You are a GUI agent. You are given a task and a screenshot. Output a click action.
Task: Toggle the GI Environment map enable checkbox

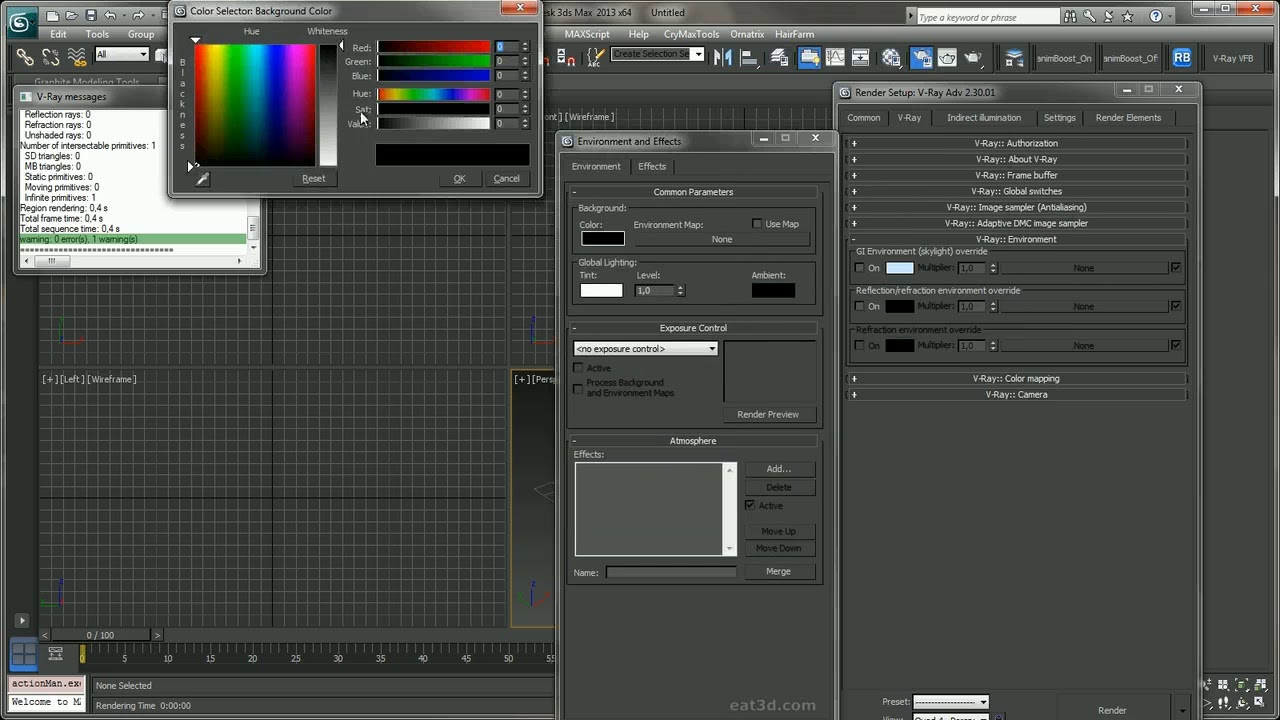pos(1175,268)
